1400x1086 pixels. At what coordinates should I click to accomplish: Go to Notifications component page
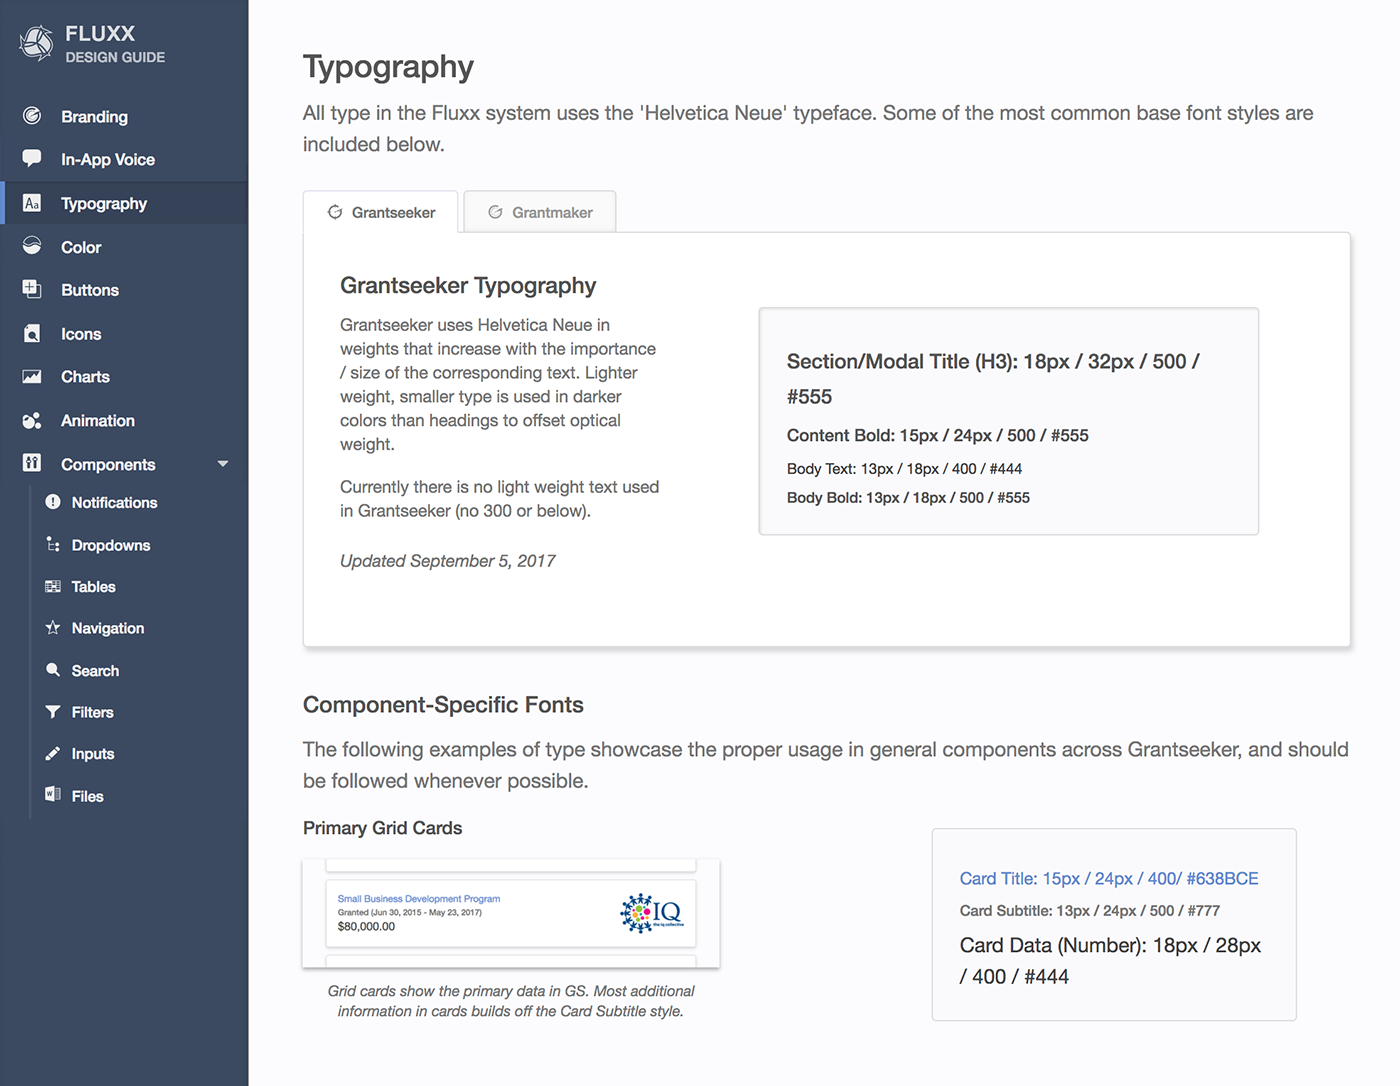[x=114, y=502]
